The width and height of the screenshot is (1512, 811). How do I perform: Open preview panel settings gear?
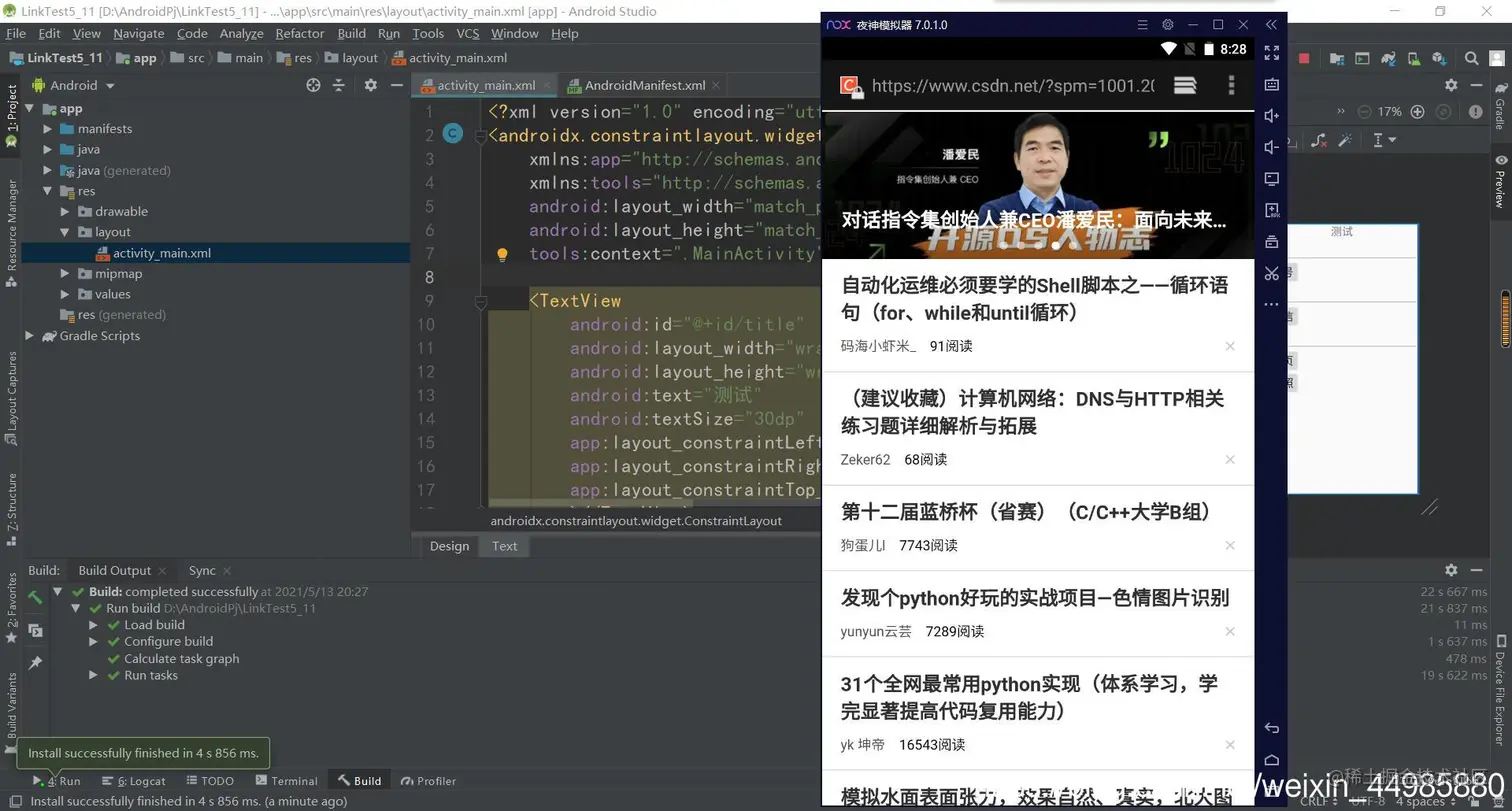point(1451,87)
